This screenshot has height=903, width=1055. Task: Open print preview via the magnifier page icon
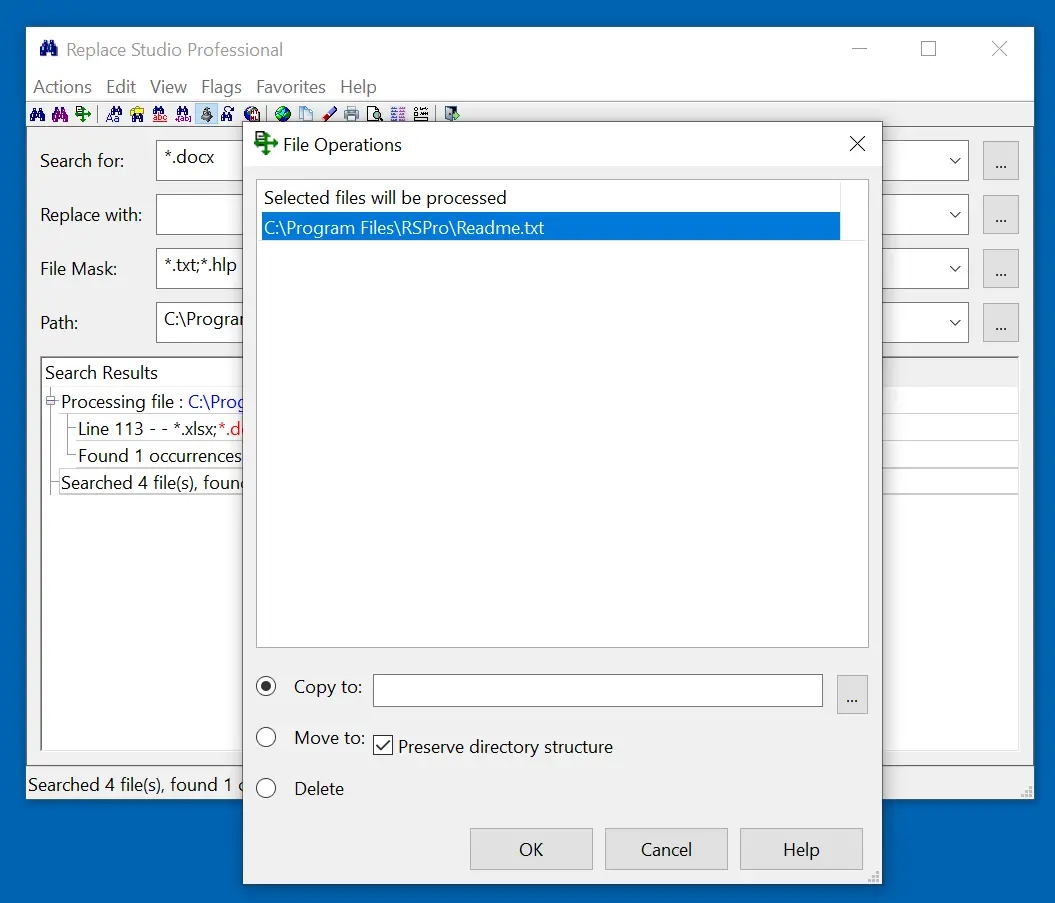(375, 114)
